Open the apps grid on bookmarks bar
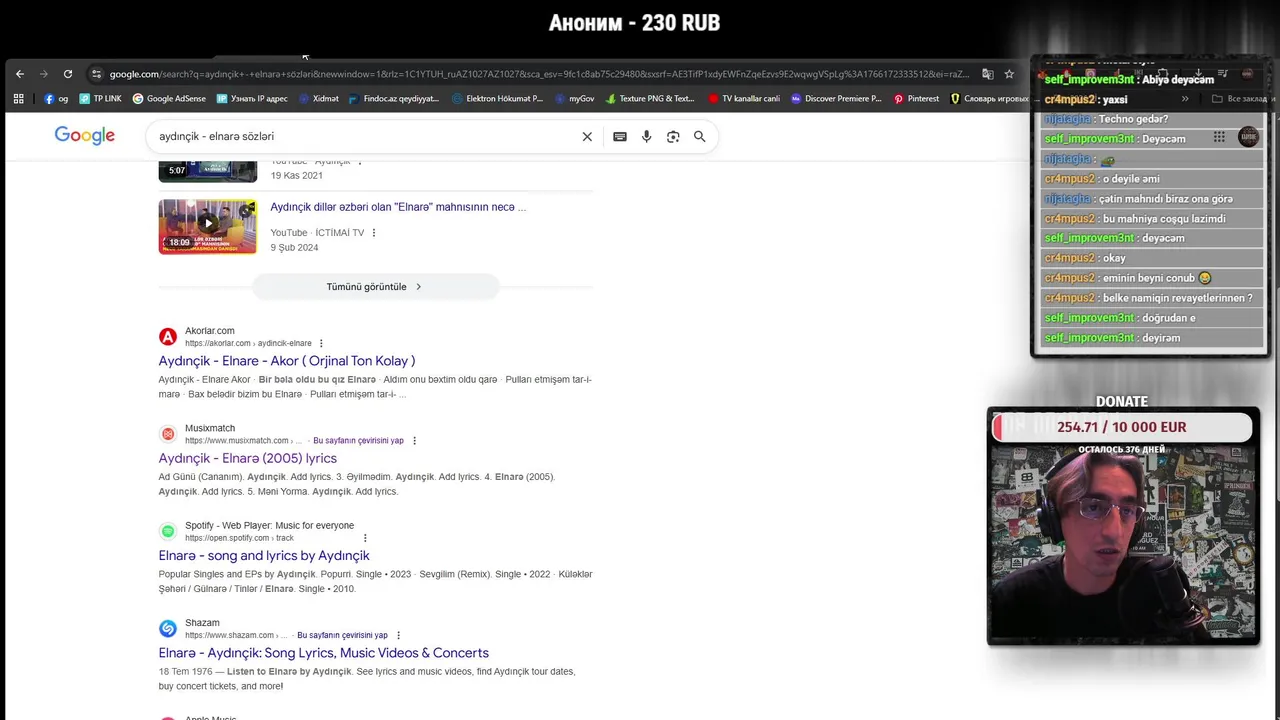Image resolution: width=1280 pixels, height=720 pixels. (18, 99)
